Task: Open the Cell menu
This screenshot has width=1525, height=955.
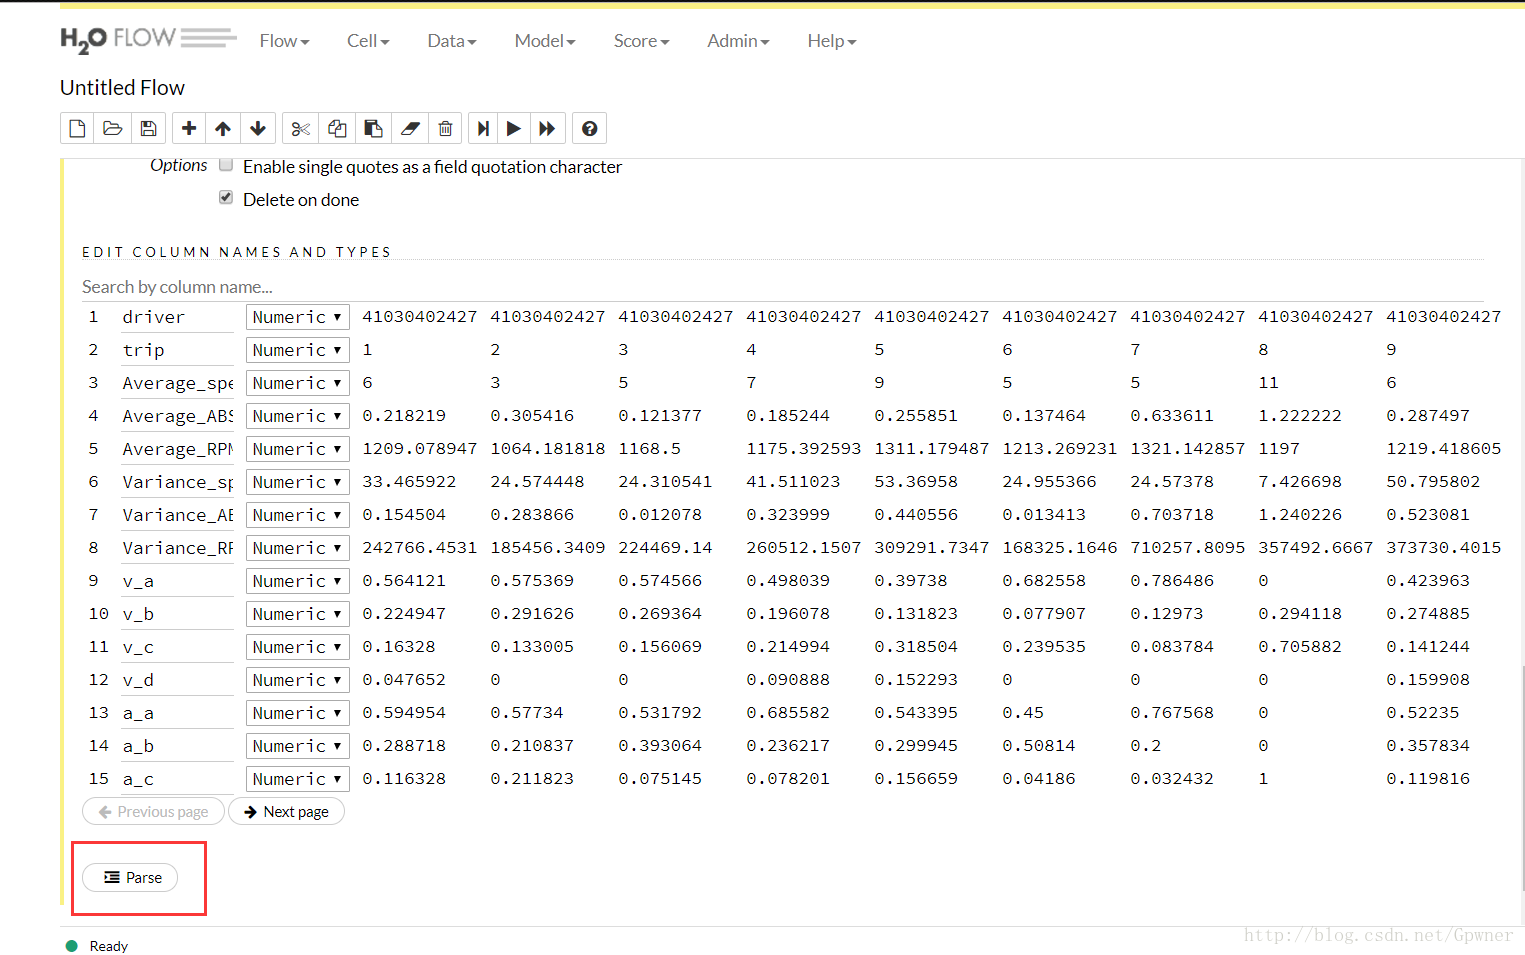Action: pos(368,41)
